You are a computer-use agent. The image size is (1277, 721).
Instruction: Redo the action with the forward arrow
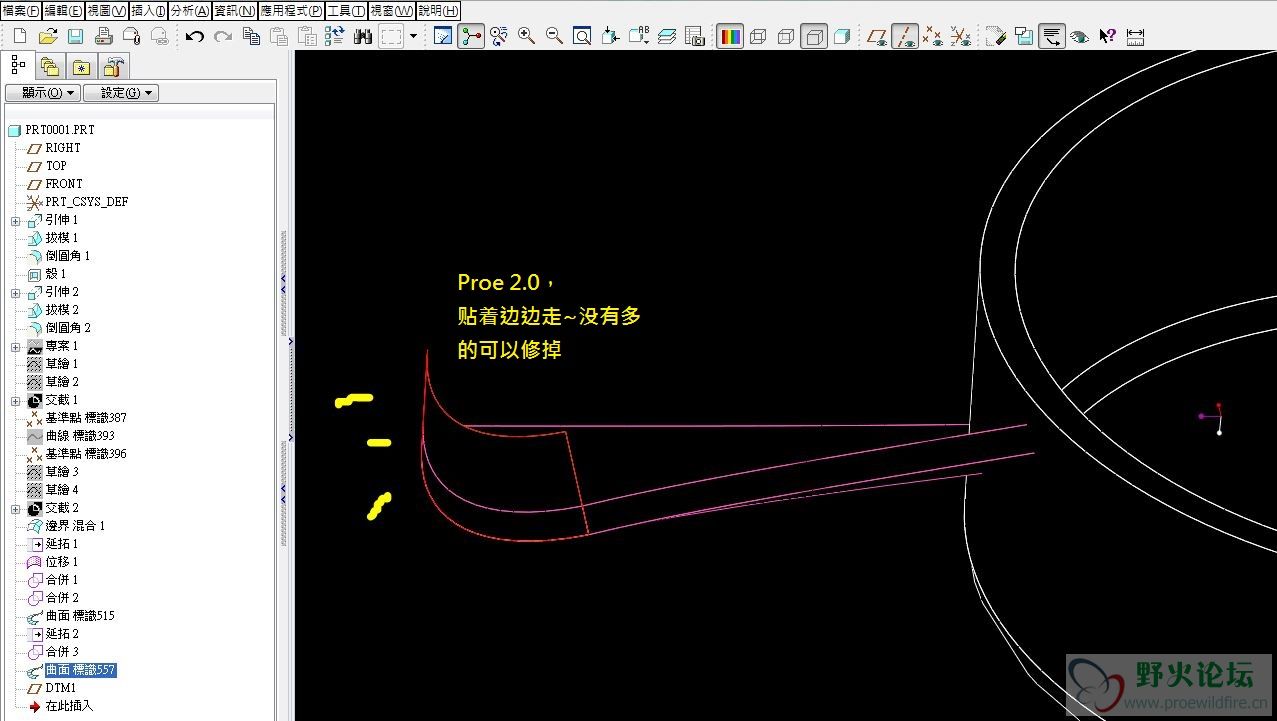[x=223, y=36]
